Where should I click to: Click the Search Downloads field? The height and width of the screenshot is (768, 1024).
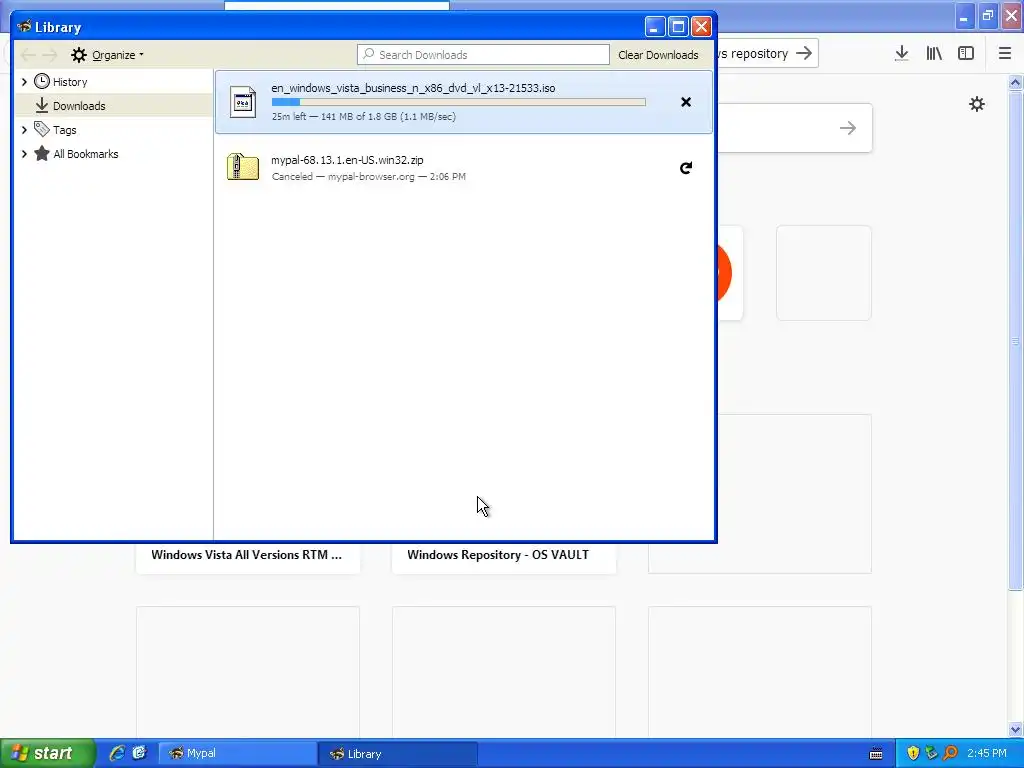pyautogui.click(x=483, y=55)
